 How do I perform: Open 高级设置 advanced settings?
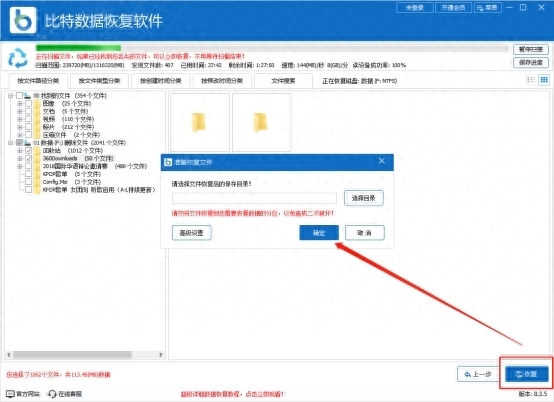[191, 233]
